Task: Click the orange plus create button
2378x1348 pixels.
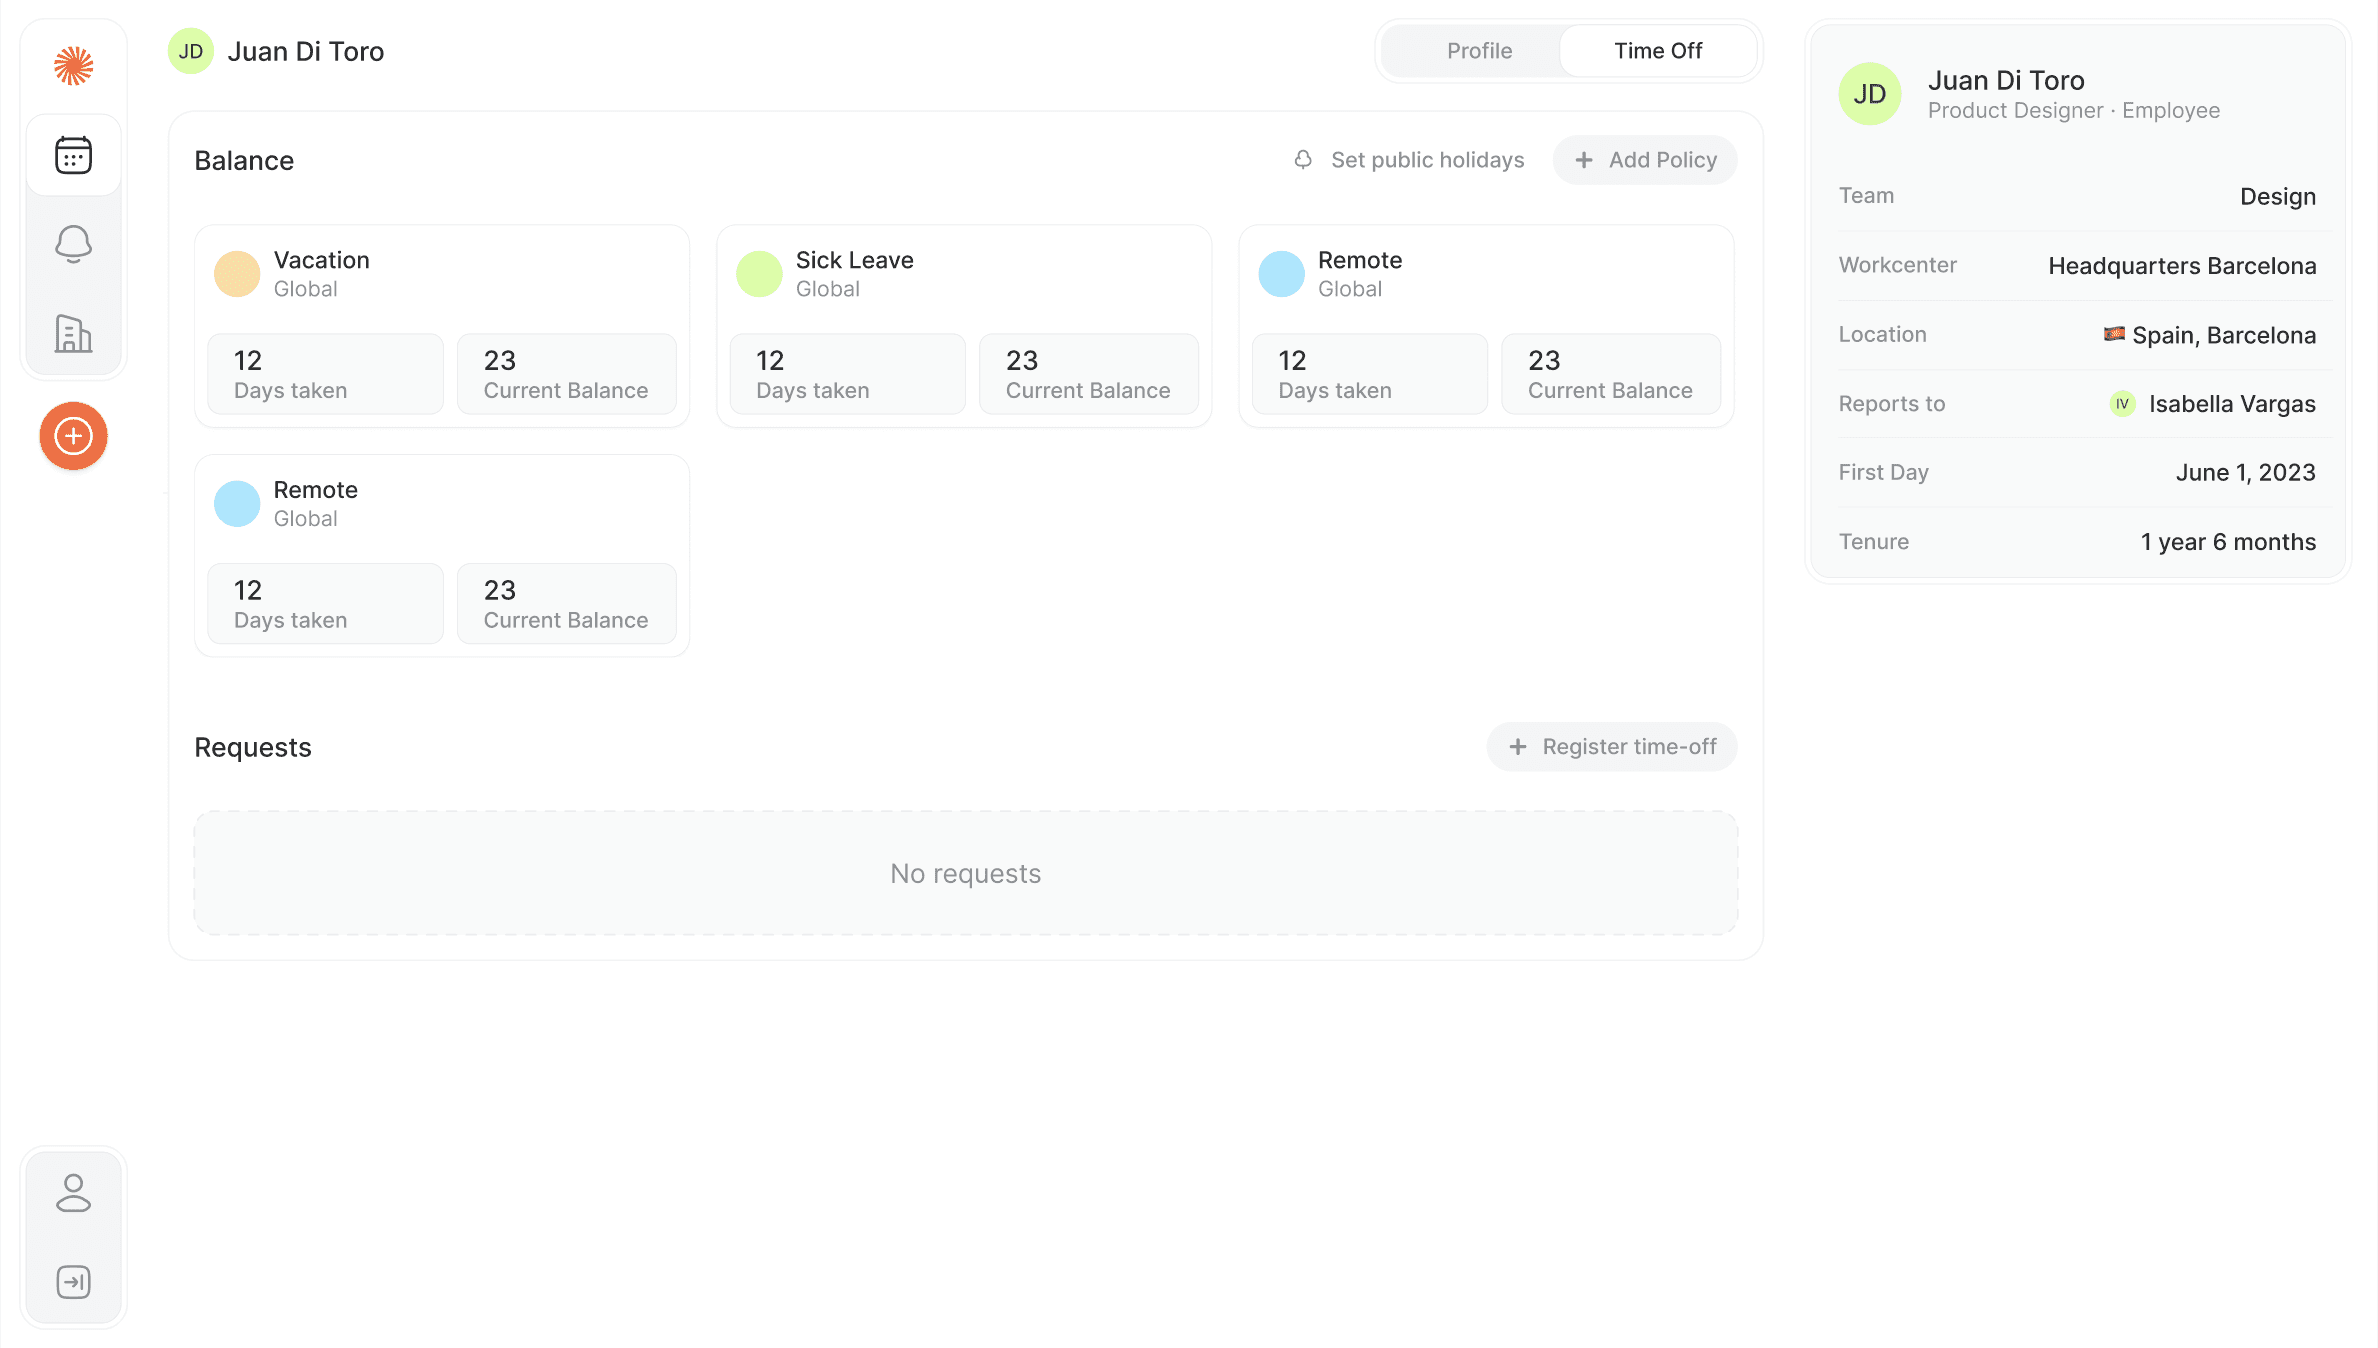Action: point(73,436)
